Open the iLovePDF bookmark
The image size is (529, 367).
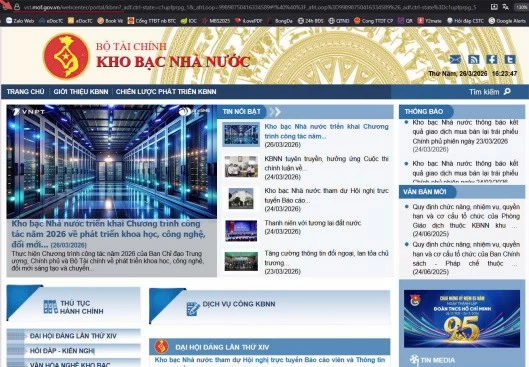click(x=249, y=21)
